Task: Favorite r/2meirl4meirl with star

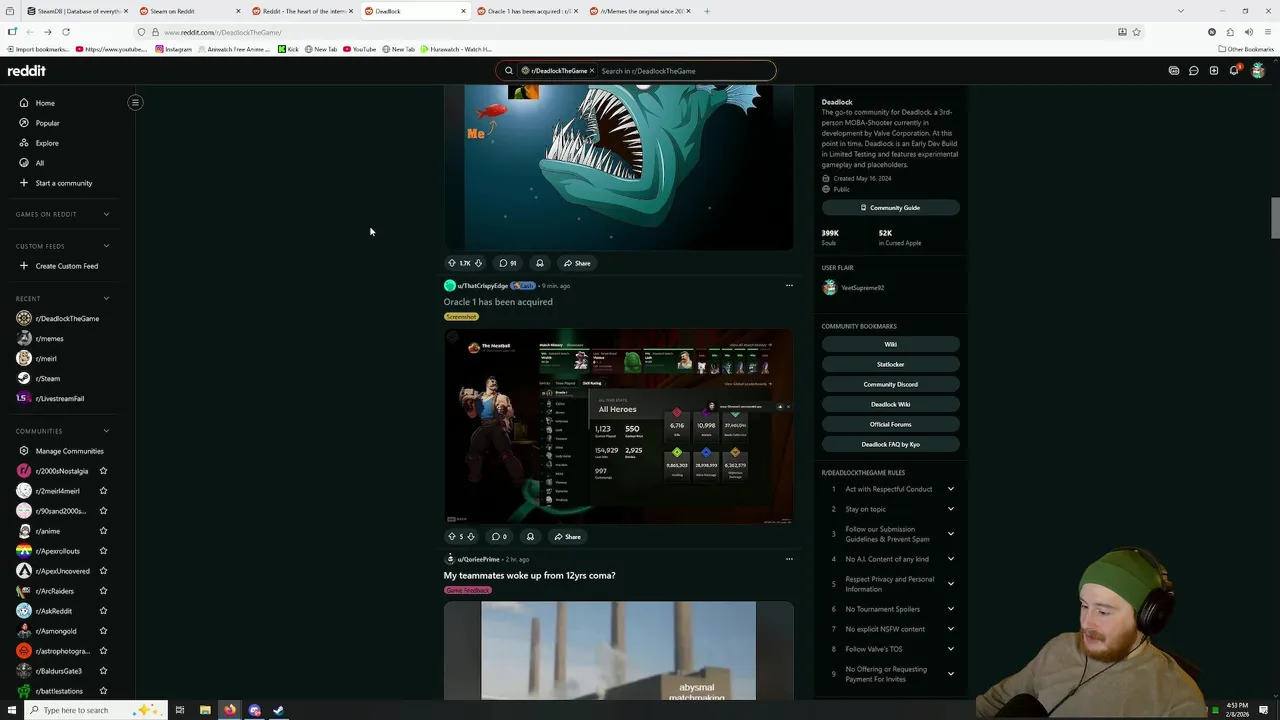Action: [x=103, y=491]
